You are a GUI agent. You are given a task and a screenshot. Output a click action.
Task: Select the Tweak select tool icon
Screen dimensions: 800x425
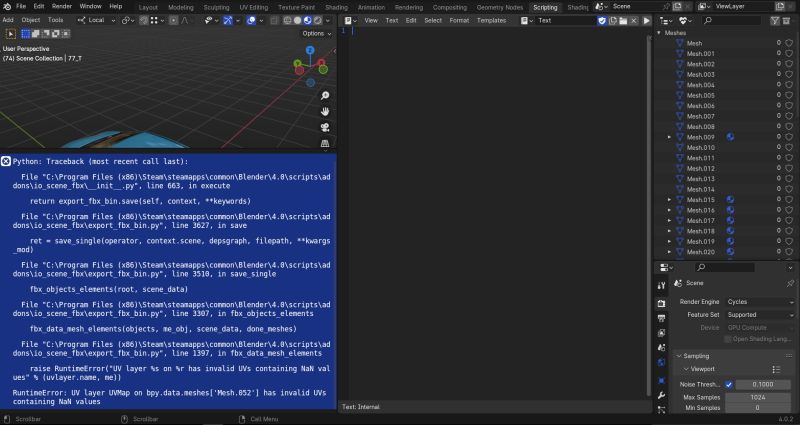coord(10,34)
